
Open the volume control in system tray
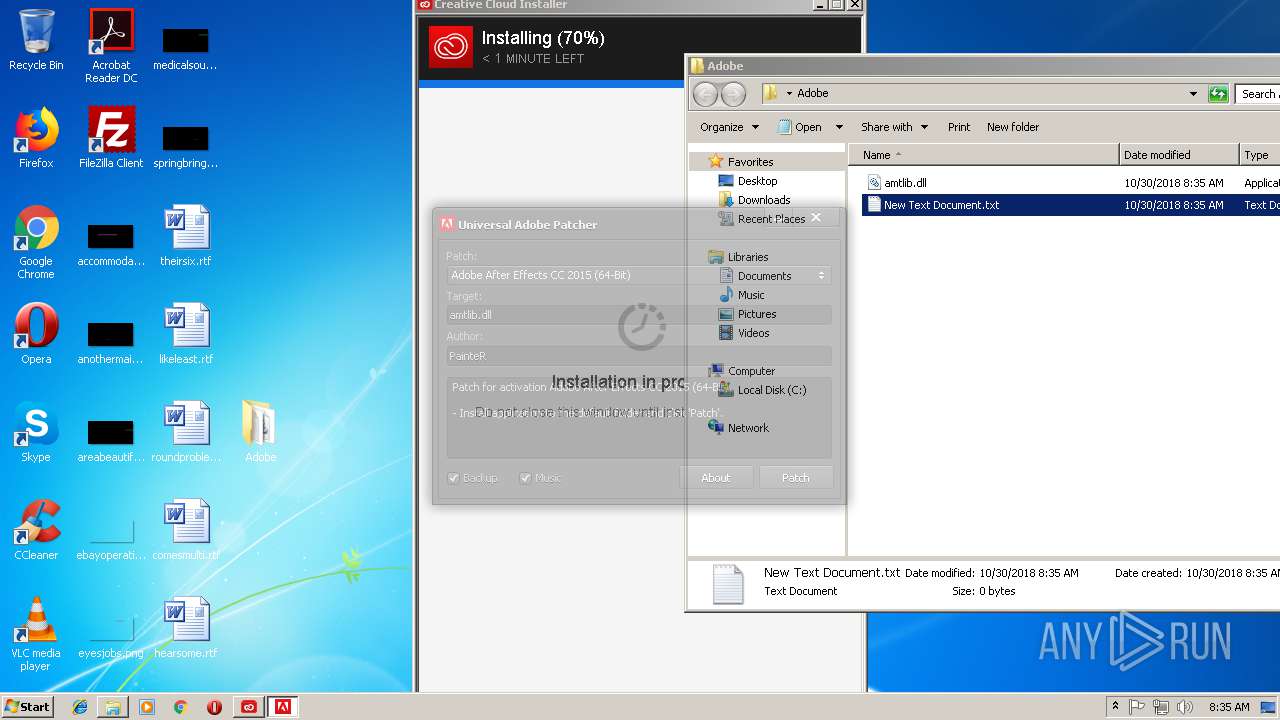tap(1185, 707)
